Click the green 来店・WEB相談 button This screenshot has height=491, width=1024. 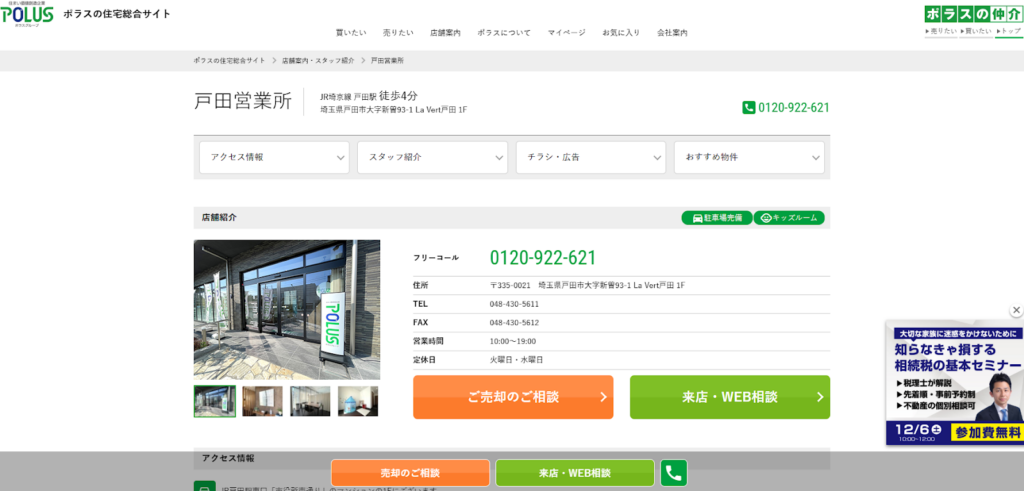coord(729,397)
